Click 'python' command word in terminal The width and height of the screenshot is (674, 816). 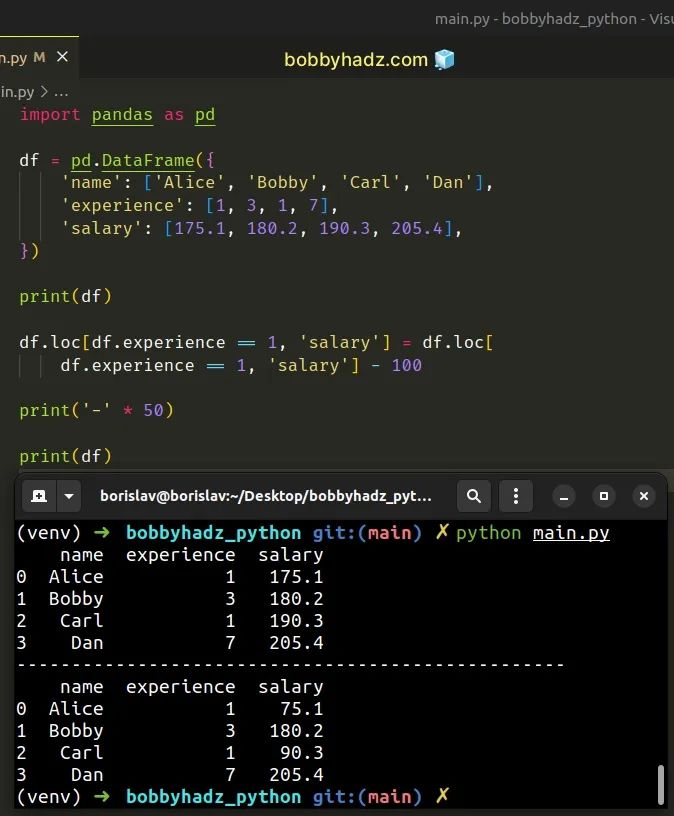click(x=488, y=533)
